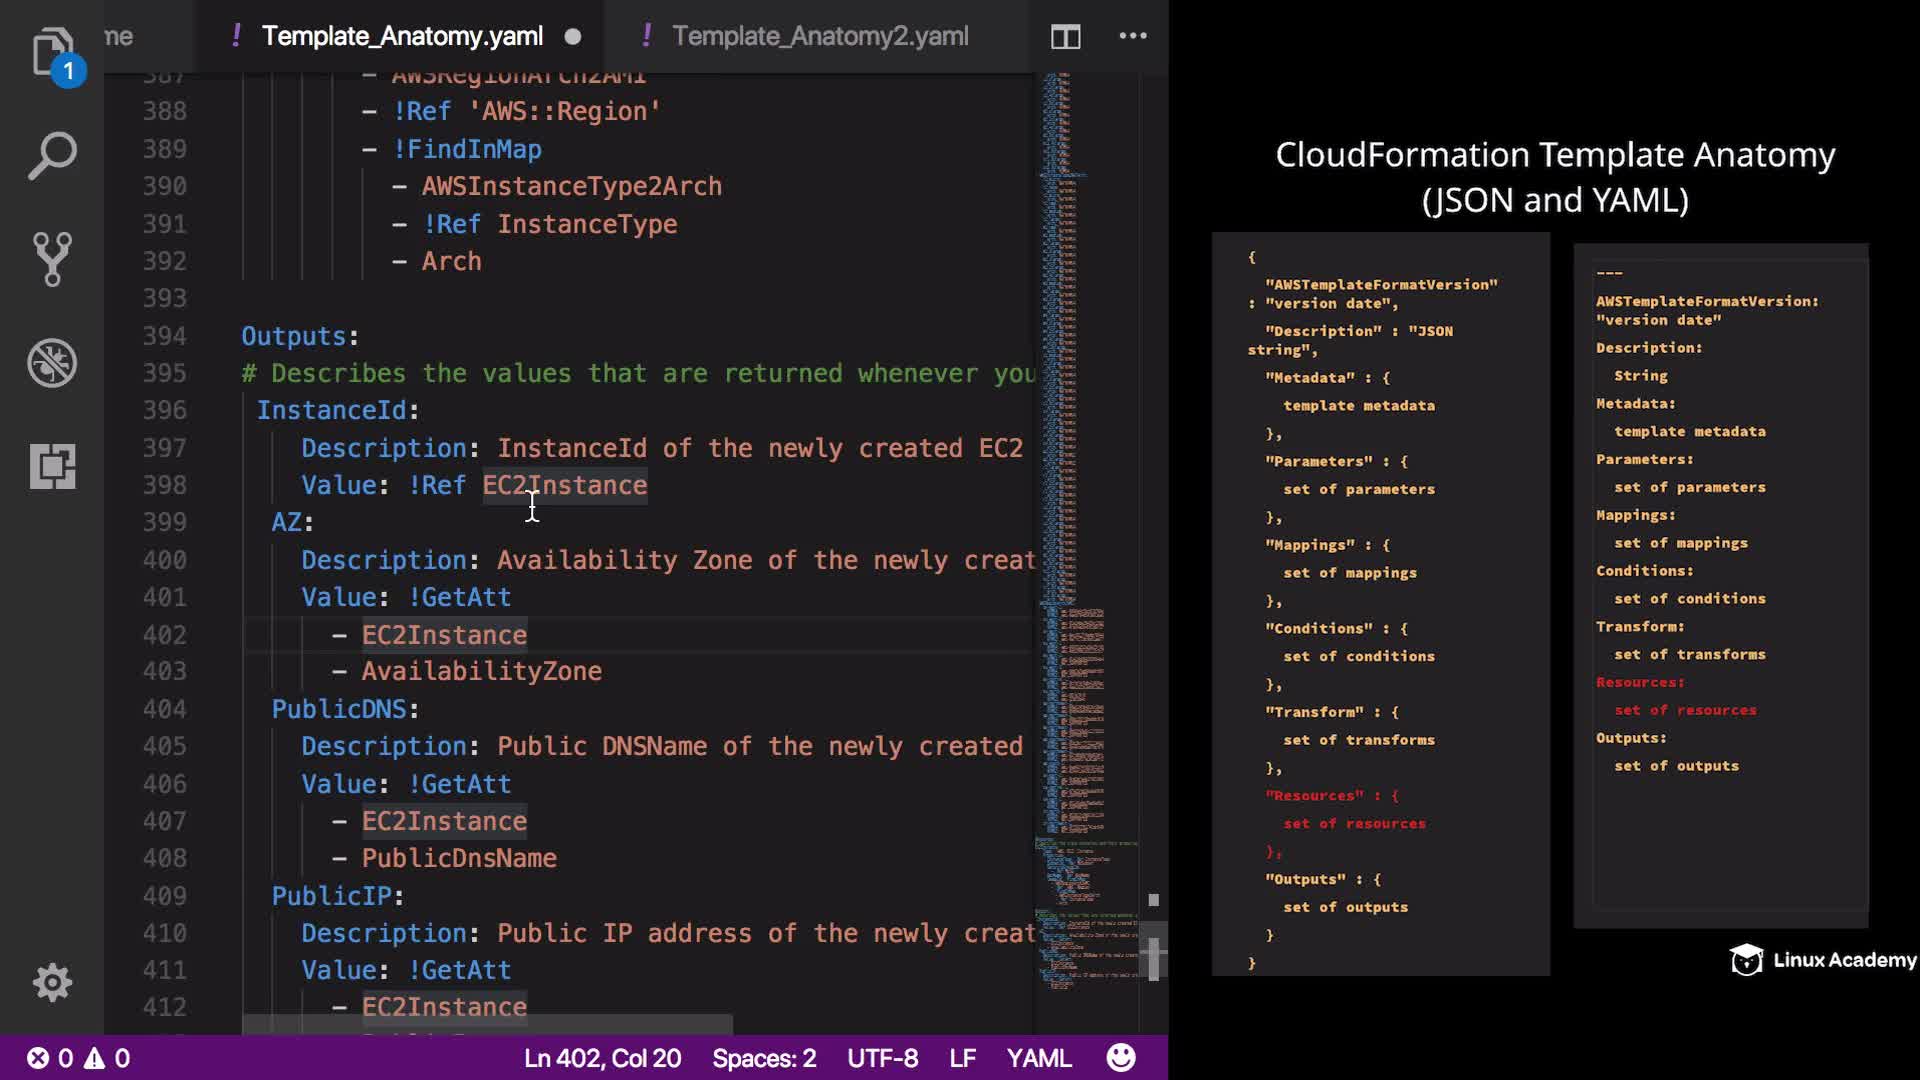Click the unsaved dot on Template_Anatomy.yaml tab

click(x=573, y=37)
